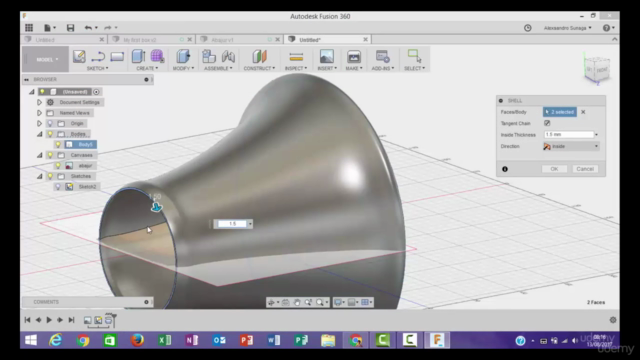Image resolution: width=640 pixels, height=360 pixels.
Task: Open the CONSTRUCT menu
Action: click(x=259, y=68)
